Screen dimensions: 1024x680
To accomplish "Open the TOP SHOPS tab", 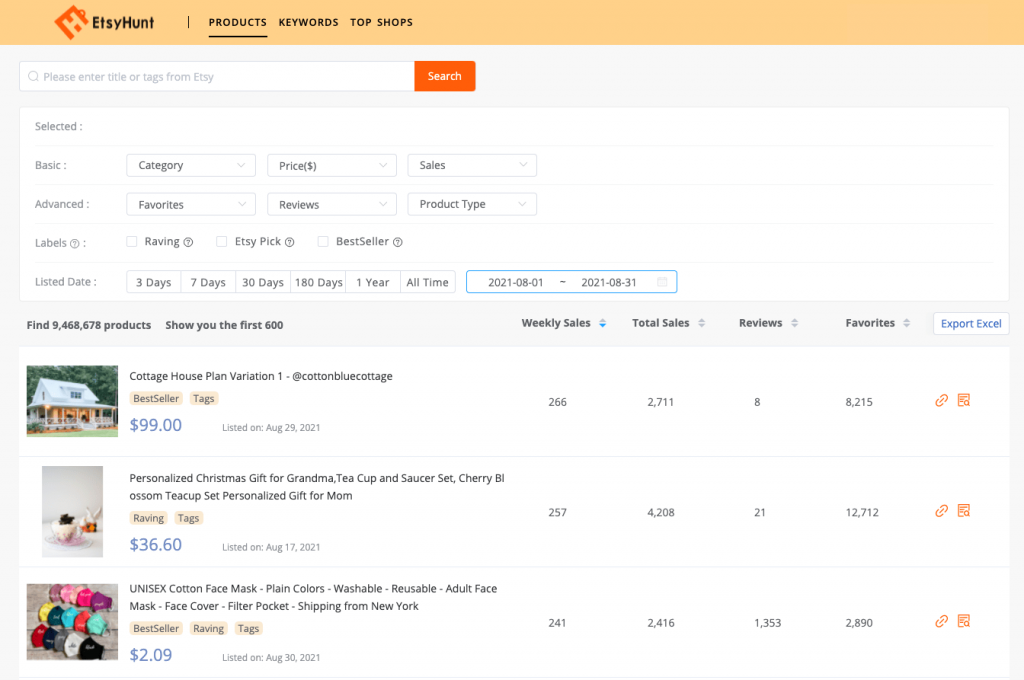I will pos(381,22).
